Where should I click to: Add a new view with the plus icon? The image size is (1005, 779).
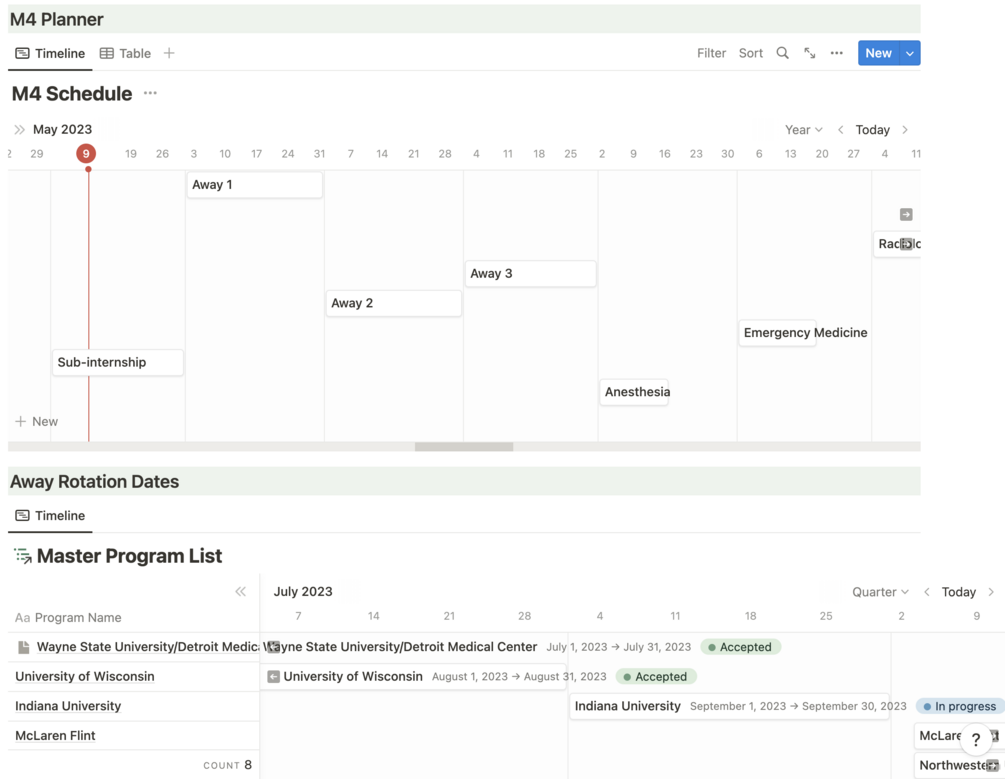[169, 53]
